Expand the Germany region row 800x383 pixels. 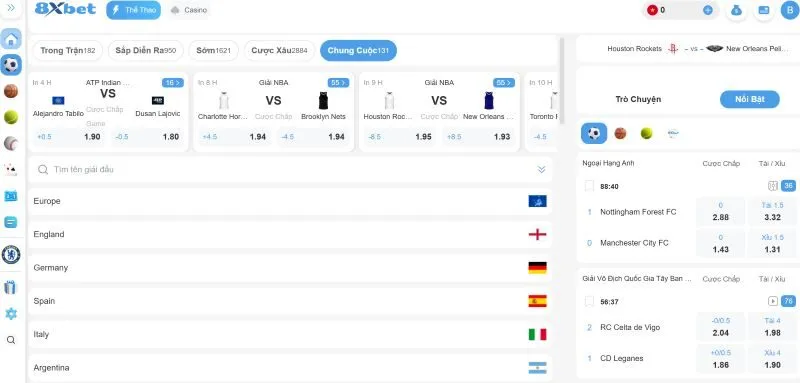(x=290, y=268)
